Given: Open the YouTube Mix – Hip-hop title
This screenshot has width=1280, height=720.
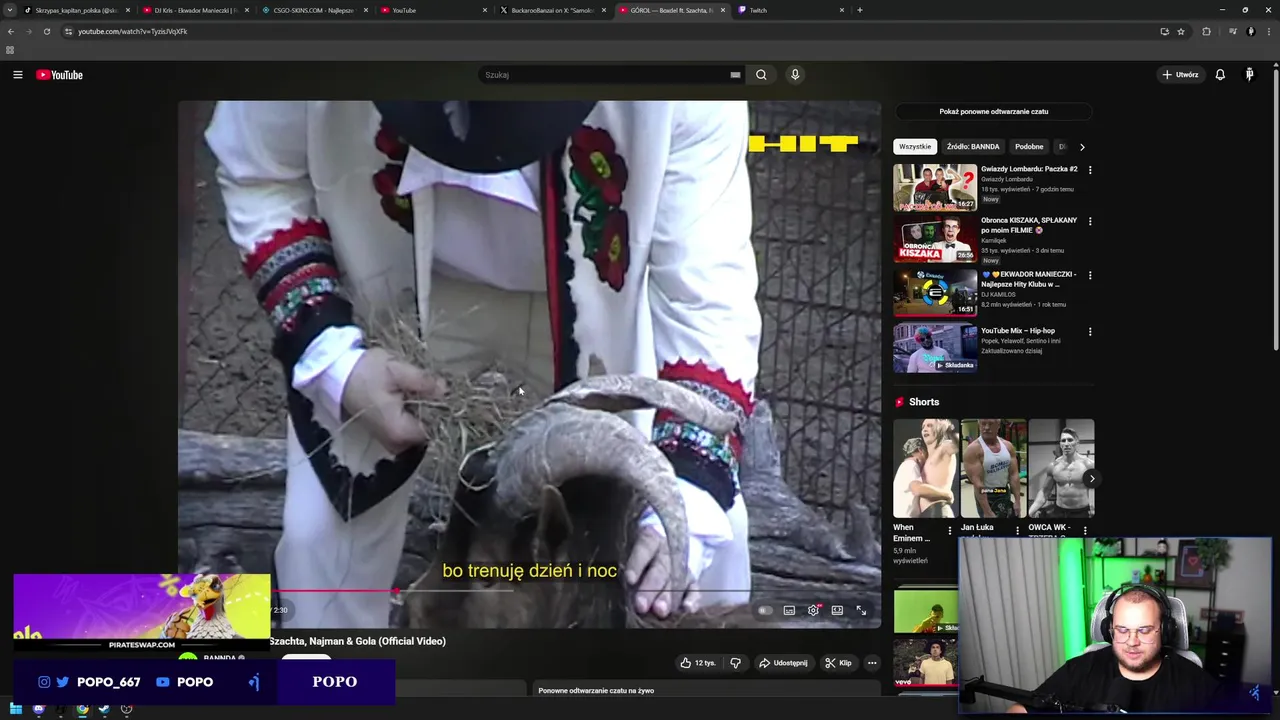Looking at the screenshot, I should (1018, 331).
